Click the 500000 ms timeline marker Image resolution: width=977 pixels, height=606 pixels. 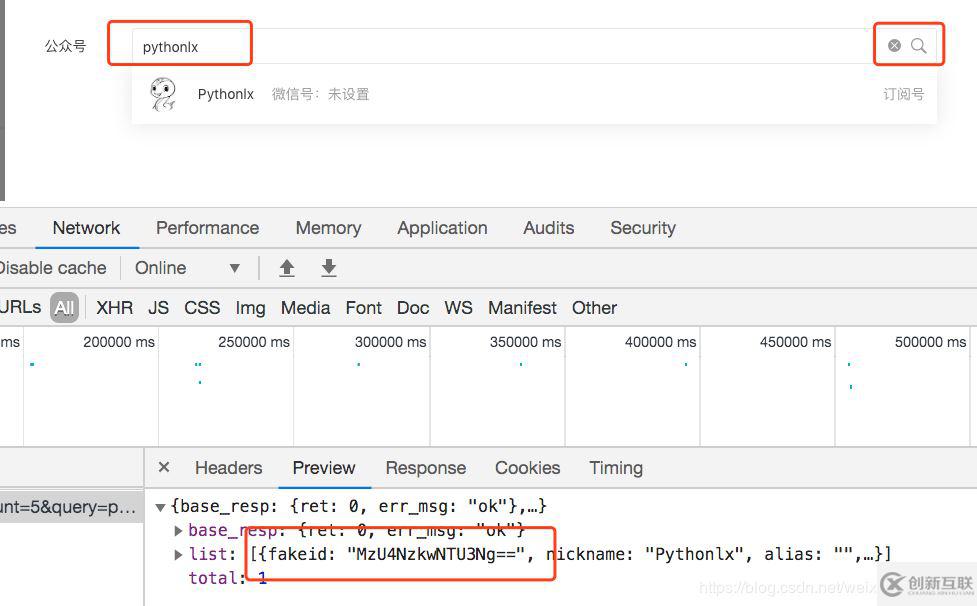click(x=930, y=342)
